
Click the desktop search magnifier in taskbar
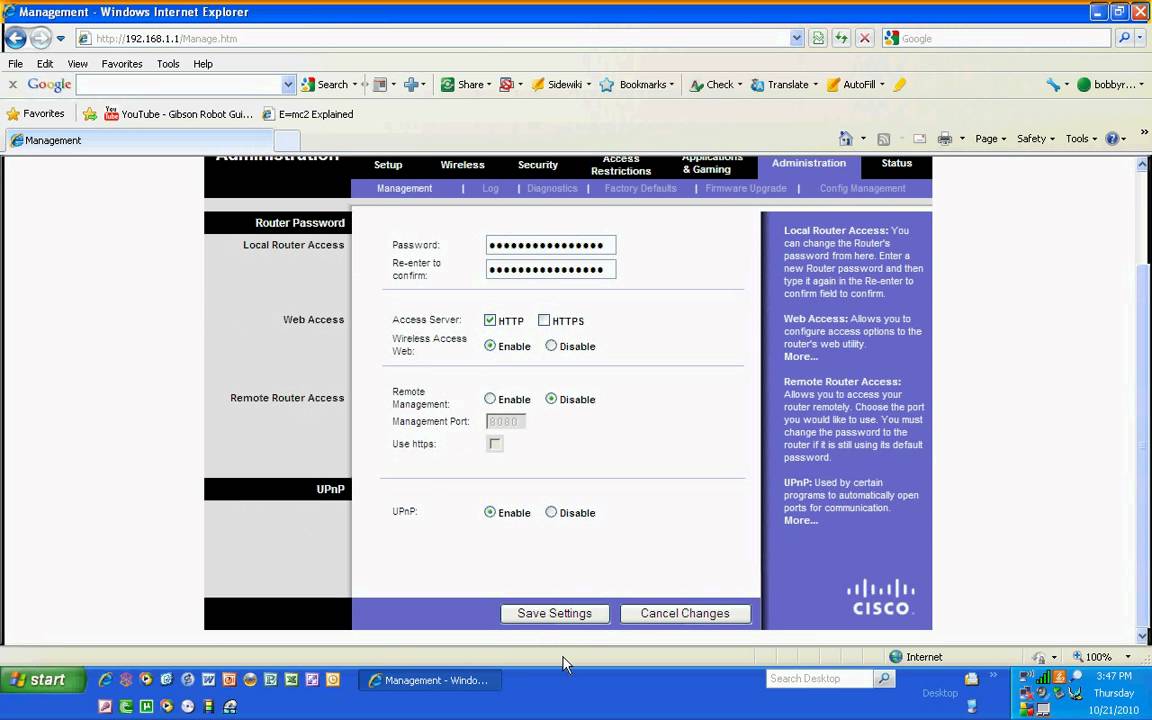click(x=885, y=678)
